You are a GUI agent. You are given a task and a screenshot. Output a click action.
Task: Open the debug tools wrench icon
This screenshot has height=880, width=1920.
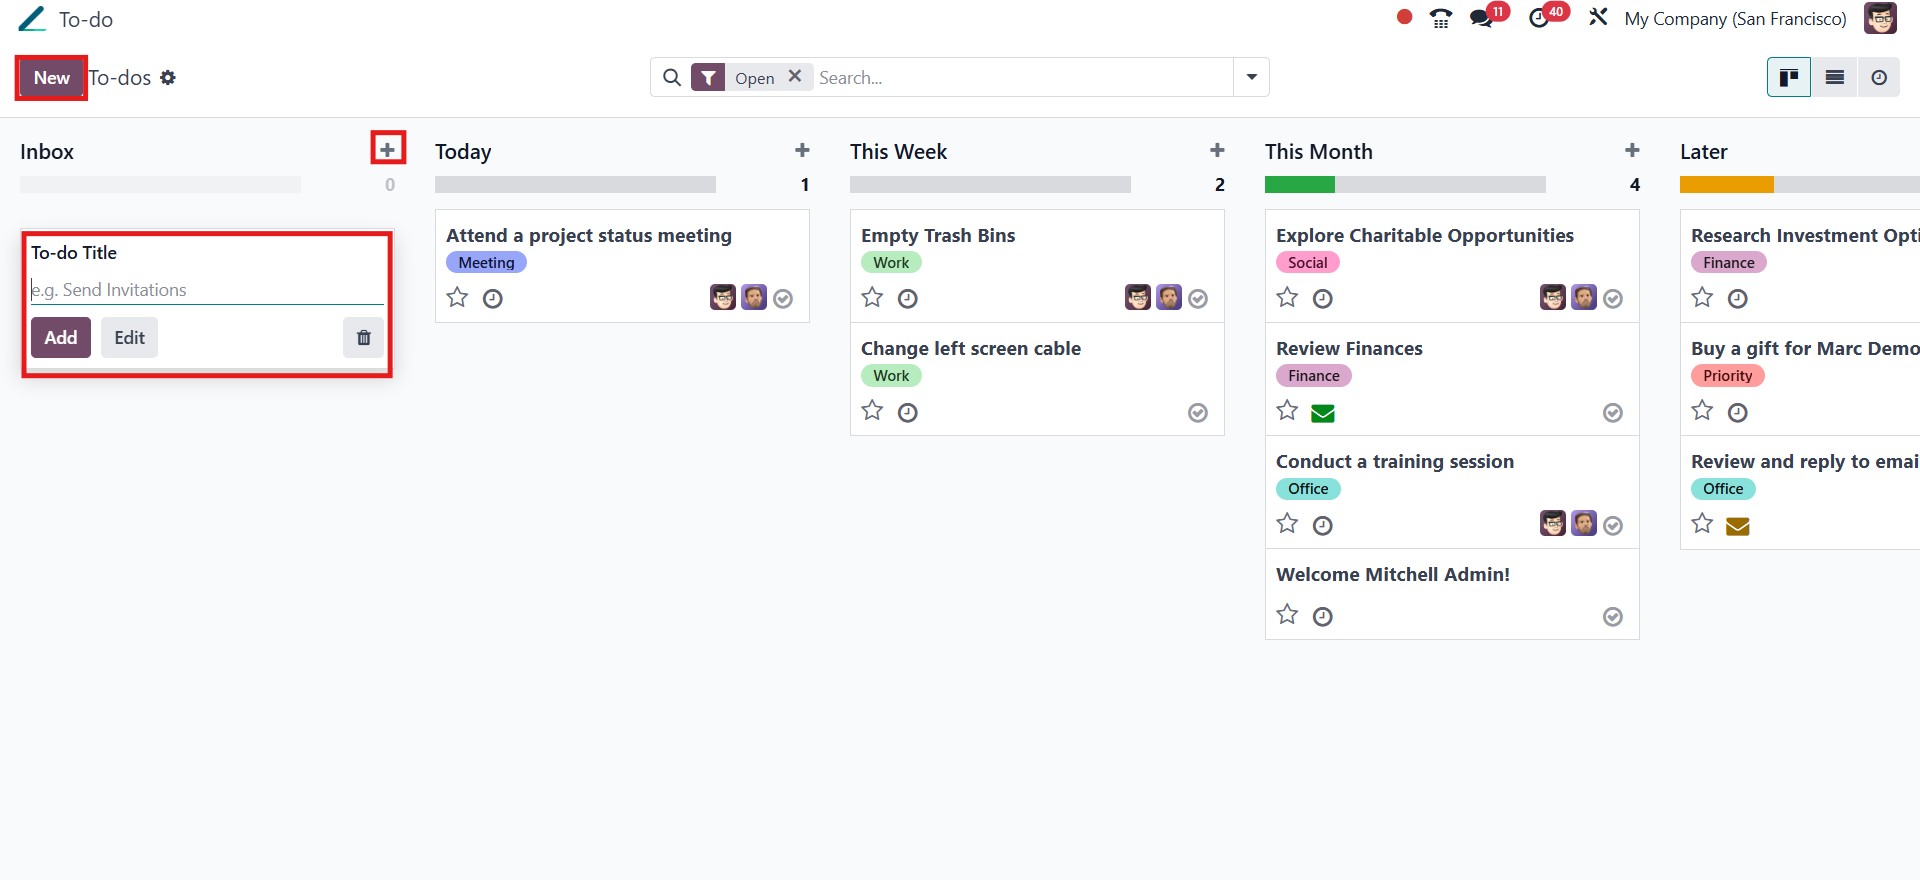[1598, 18]
